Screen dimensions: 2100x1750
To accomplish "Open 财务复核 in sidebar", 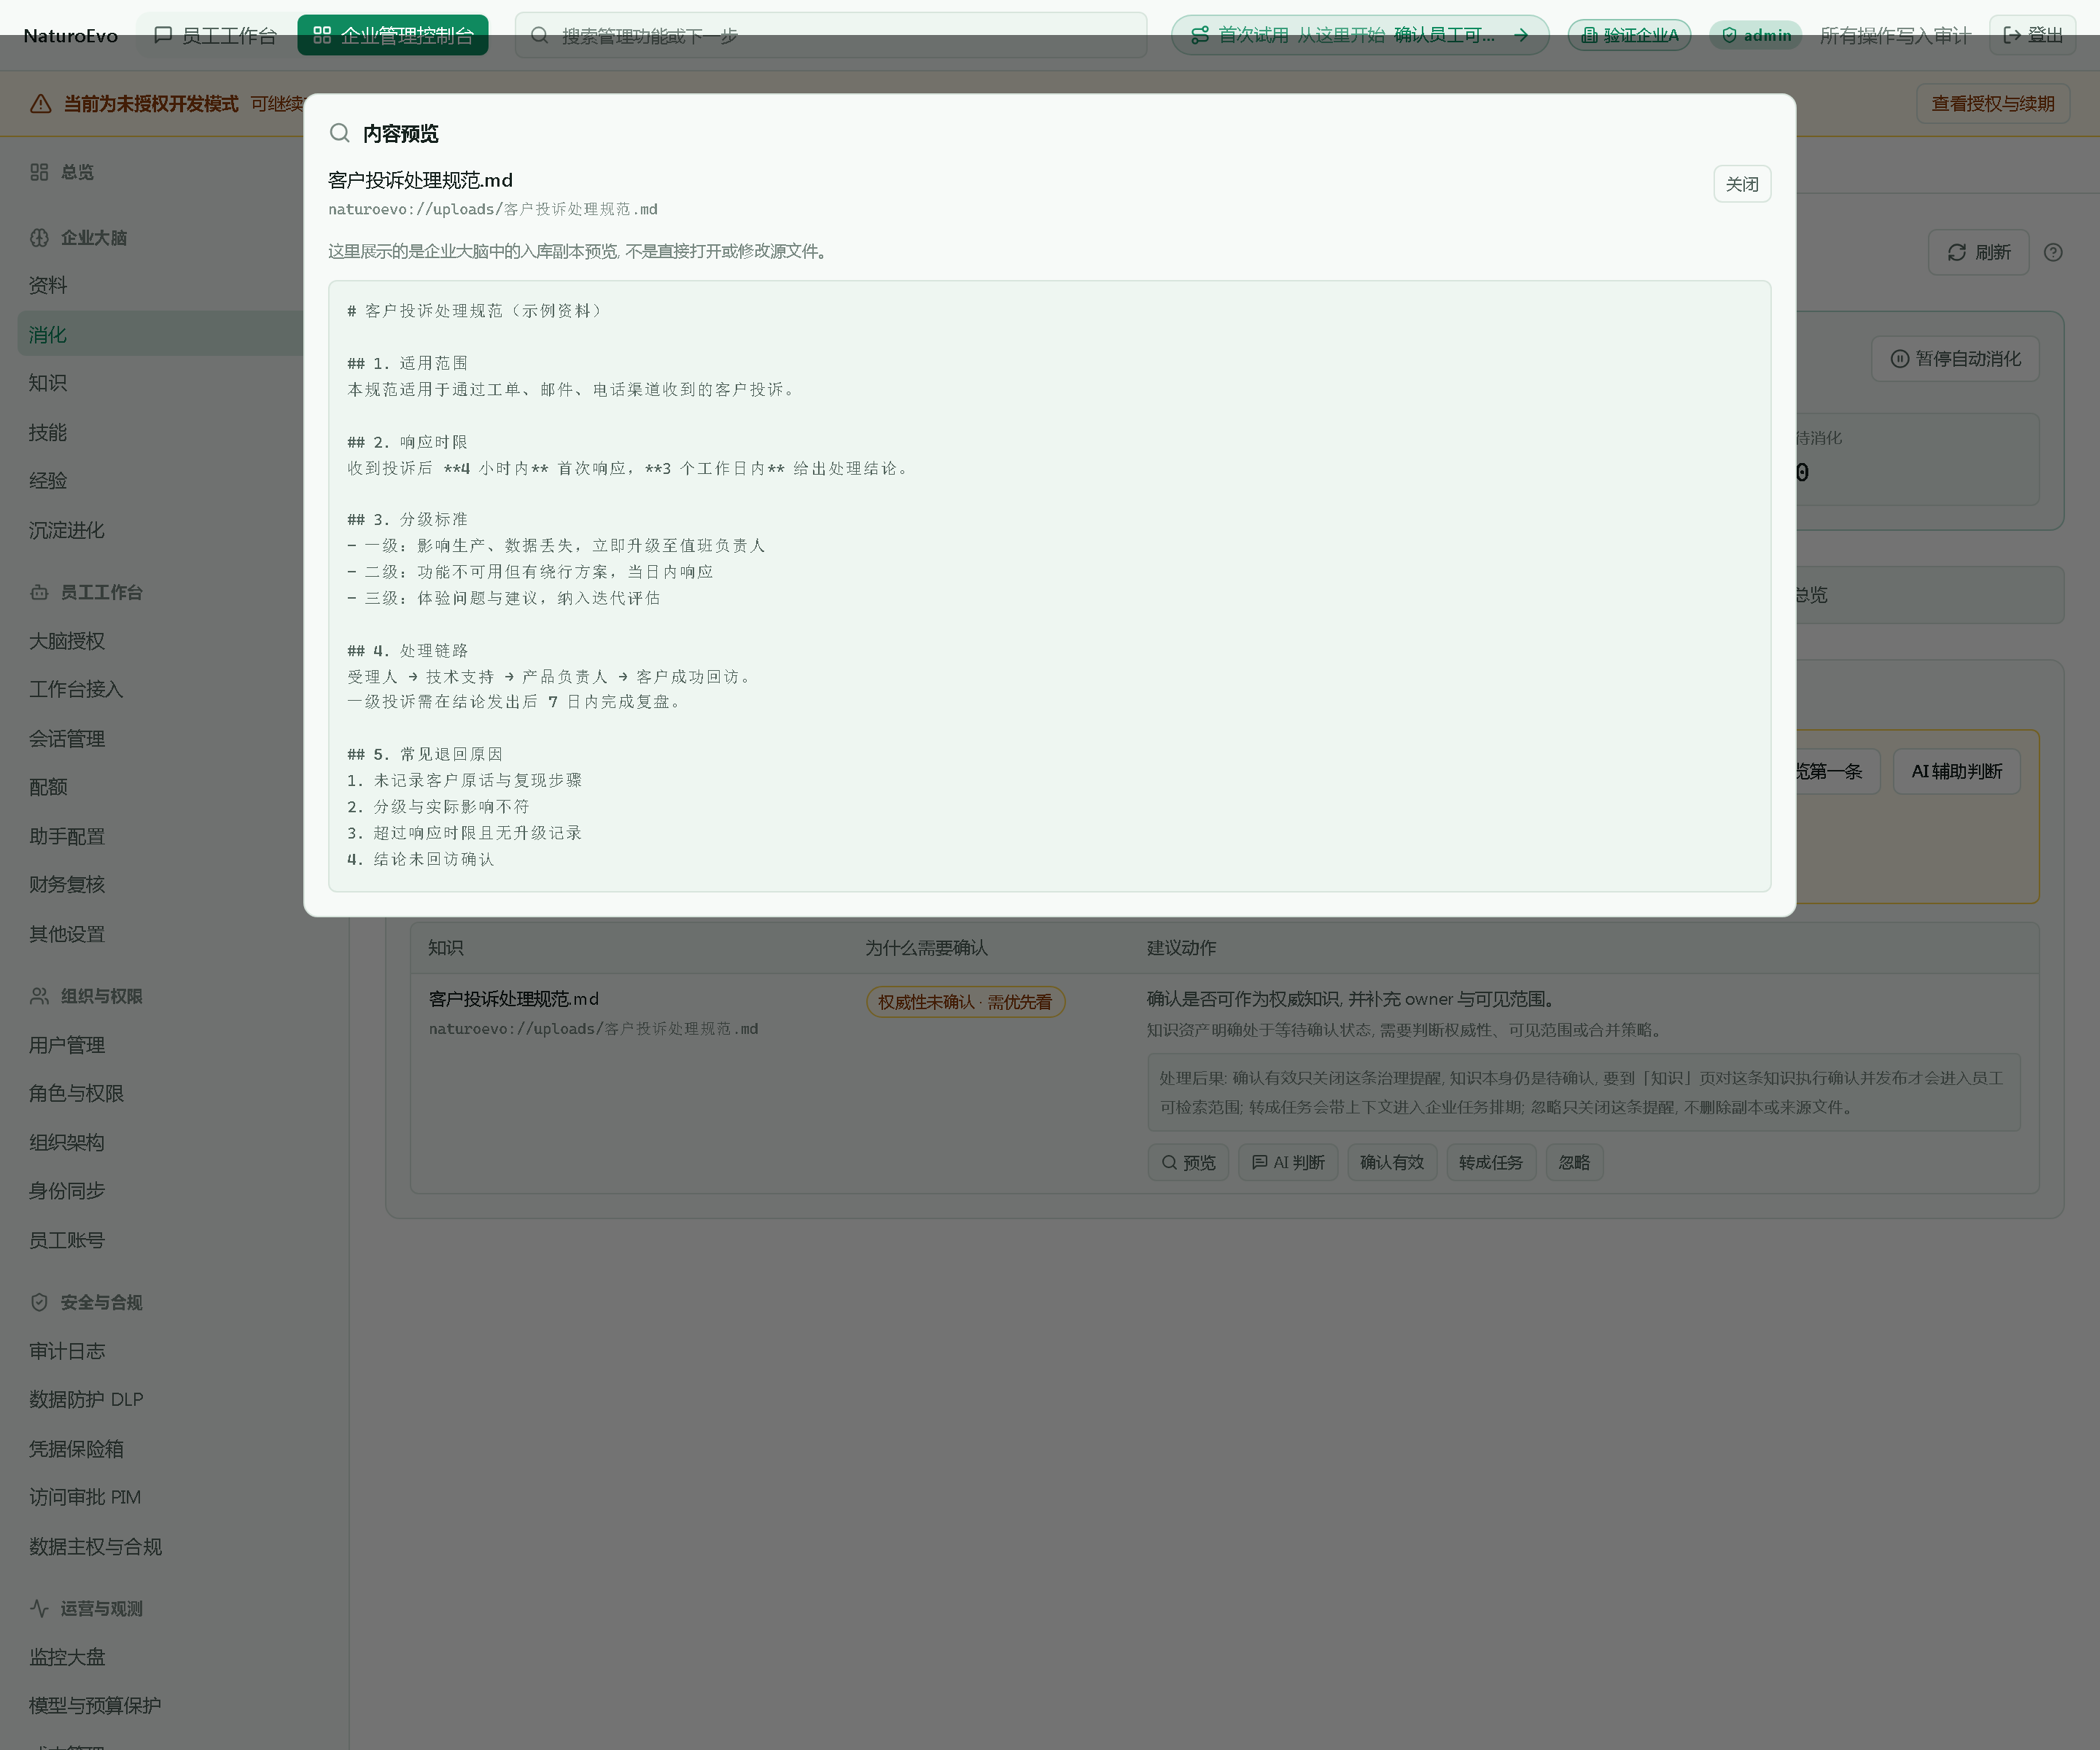I will (67, 884).
